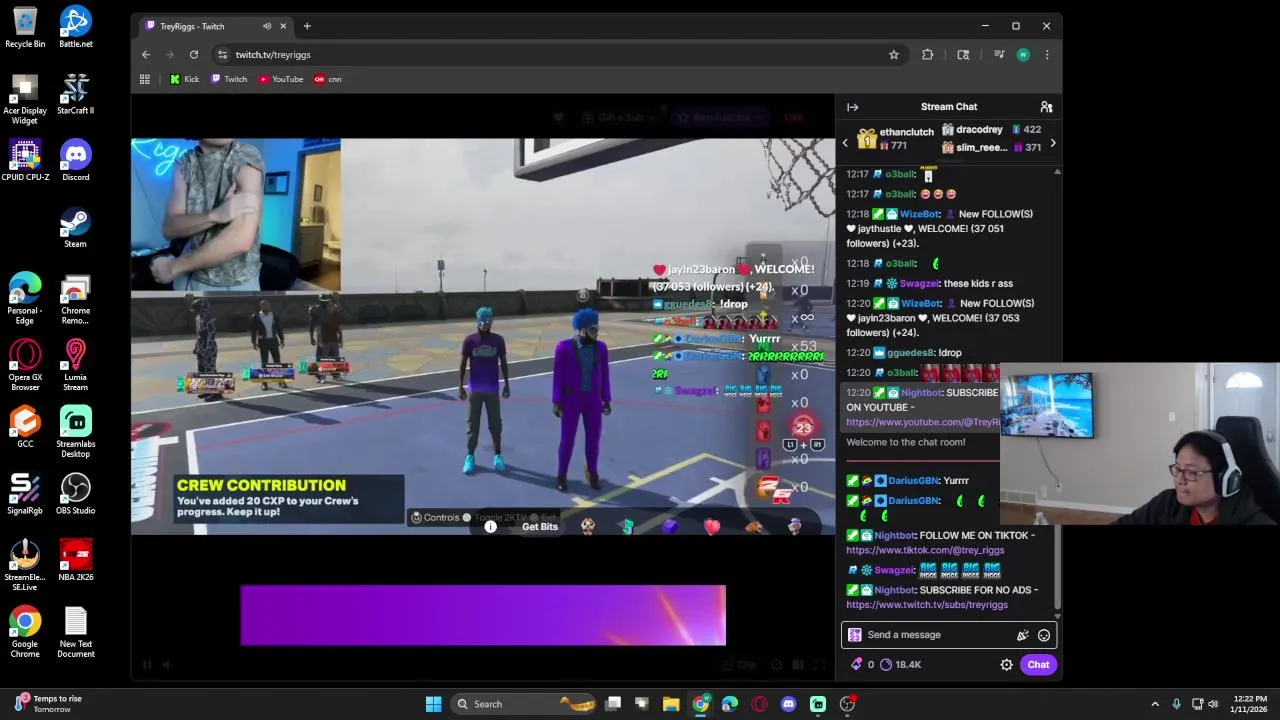
Task: Click the Battle.net desktop shortcut
Action: click(75, 27)
